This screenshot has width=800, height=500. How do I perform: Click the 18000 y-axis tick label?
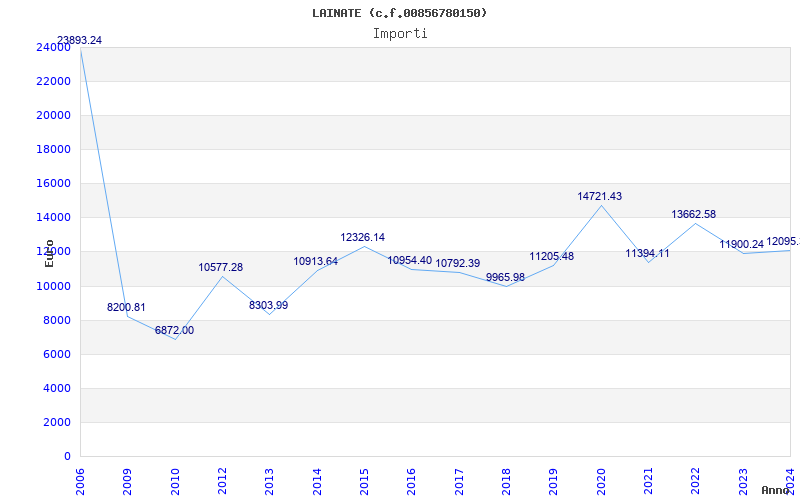54,149
